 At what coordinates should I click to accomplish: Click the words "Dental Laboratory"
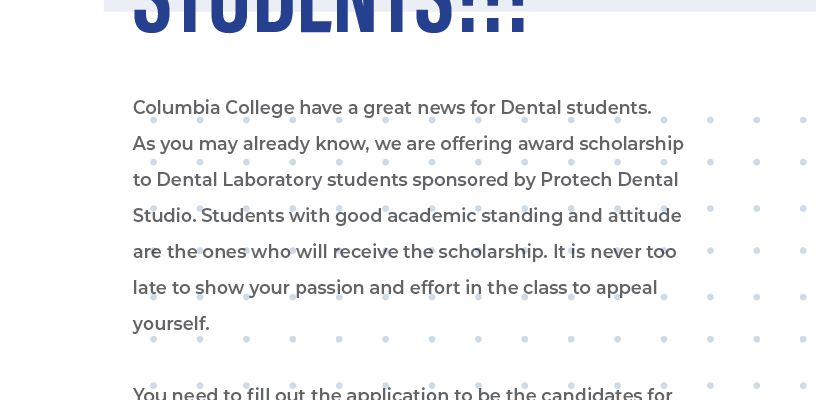(239, 180)
